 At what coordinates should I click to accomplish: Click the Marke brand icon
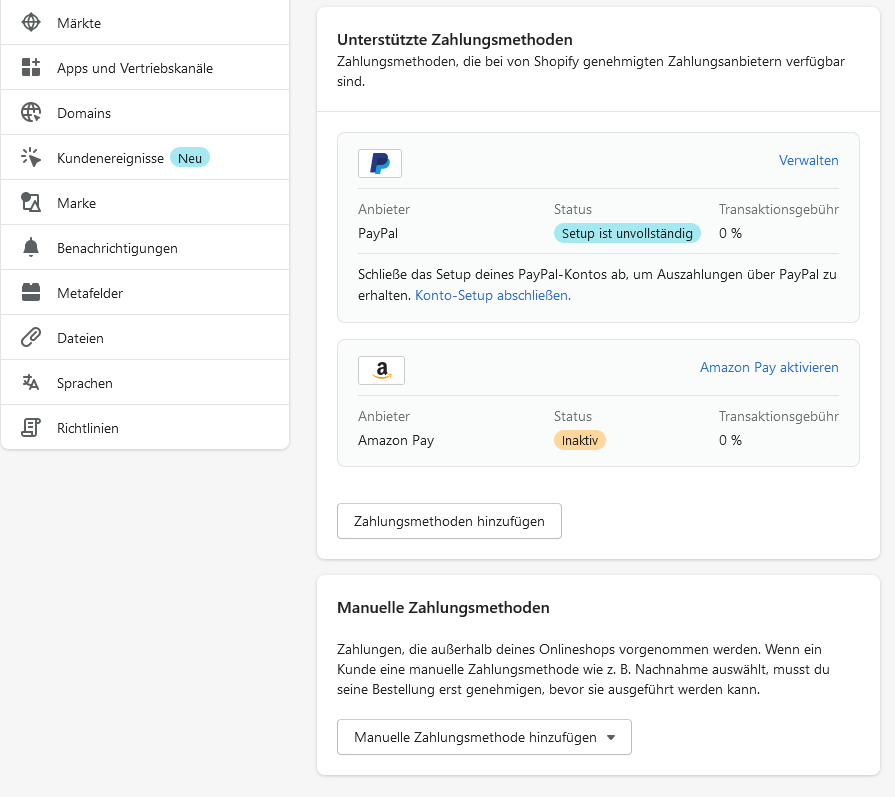coord(31,203)
